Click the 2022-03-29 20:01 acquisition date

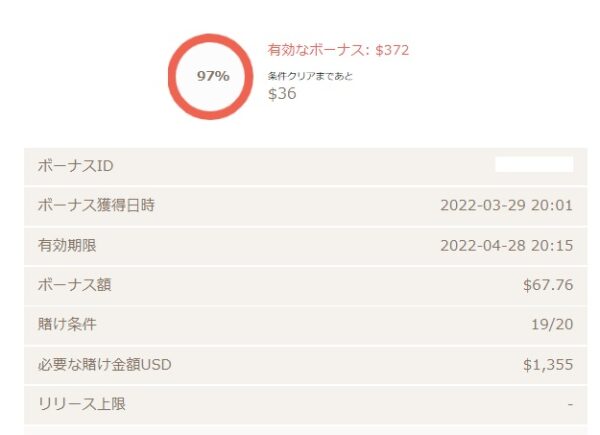506,205
